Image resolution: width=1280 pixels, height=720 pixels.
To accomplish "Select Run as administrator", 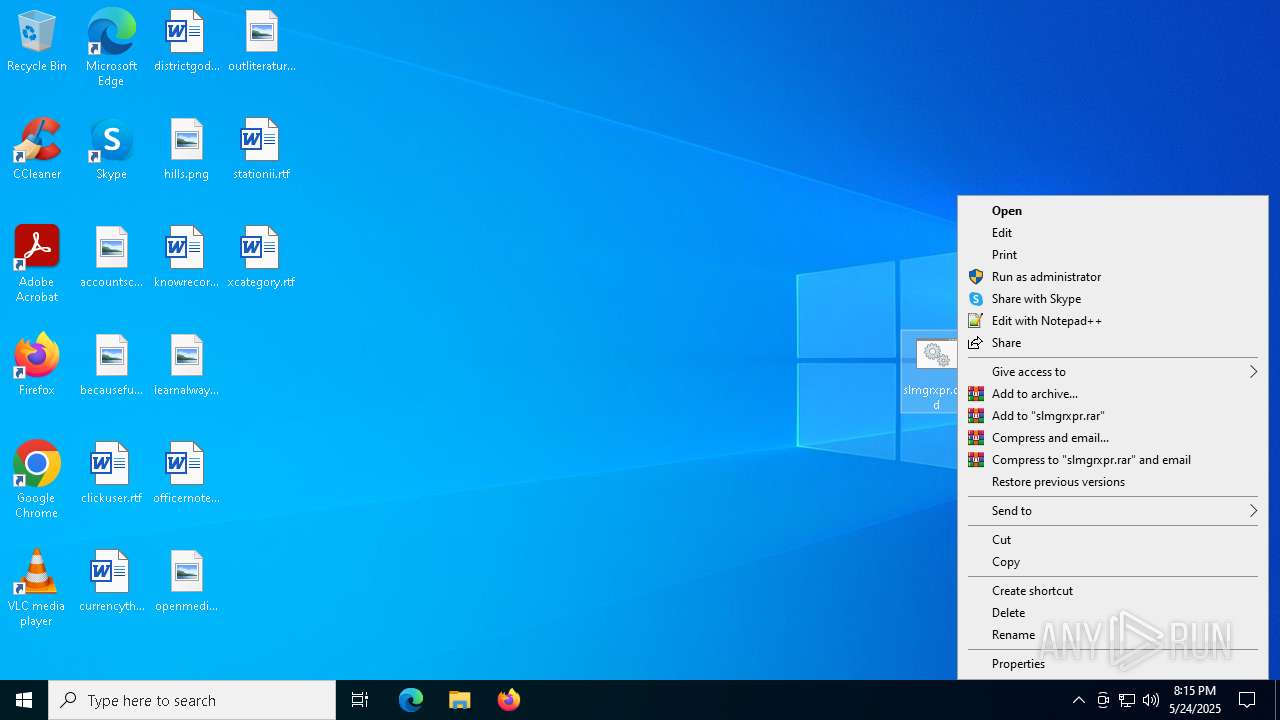I will (x=1113, y=277).
